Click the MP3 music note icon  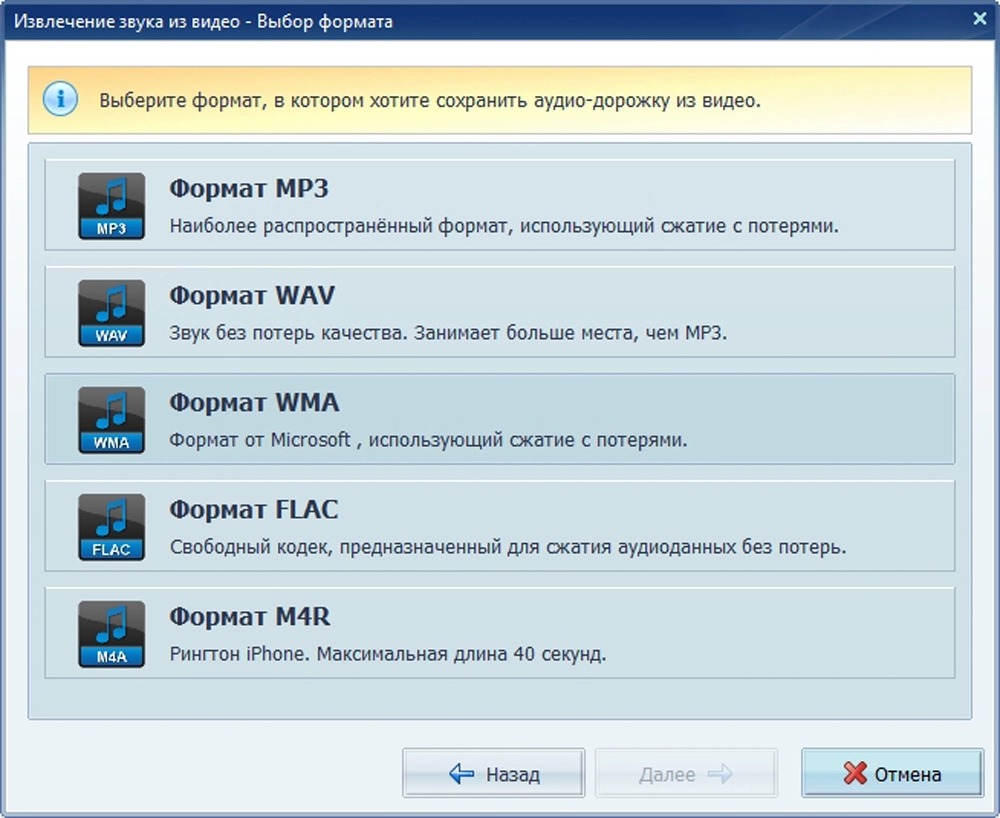pyautogui.click(x=112, y=206)
